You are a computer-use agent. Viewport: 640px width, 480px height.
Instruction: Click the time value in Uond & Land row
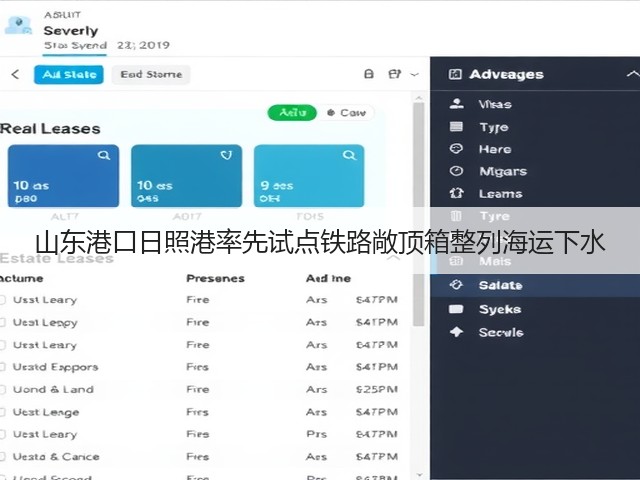[376, 389]
